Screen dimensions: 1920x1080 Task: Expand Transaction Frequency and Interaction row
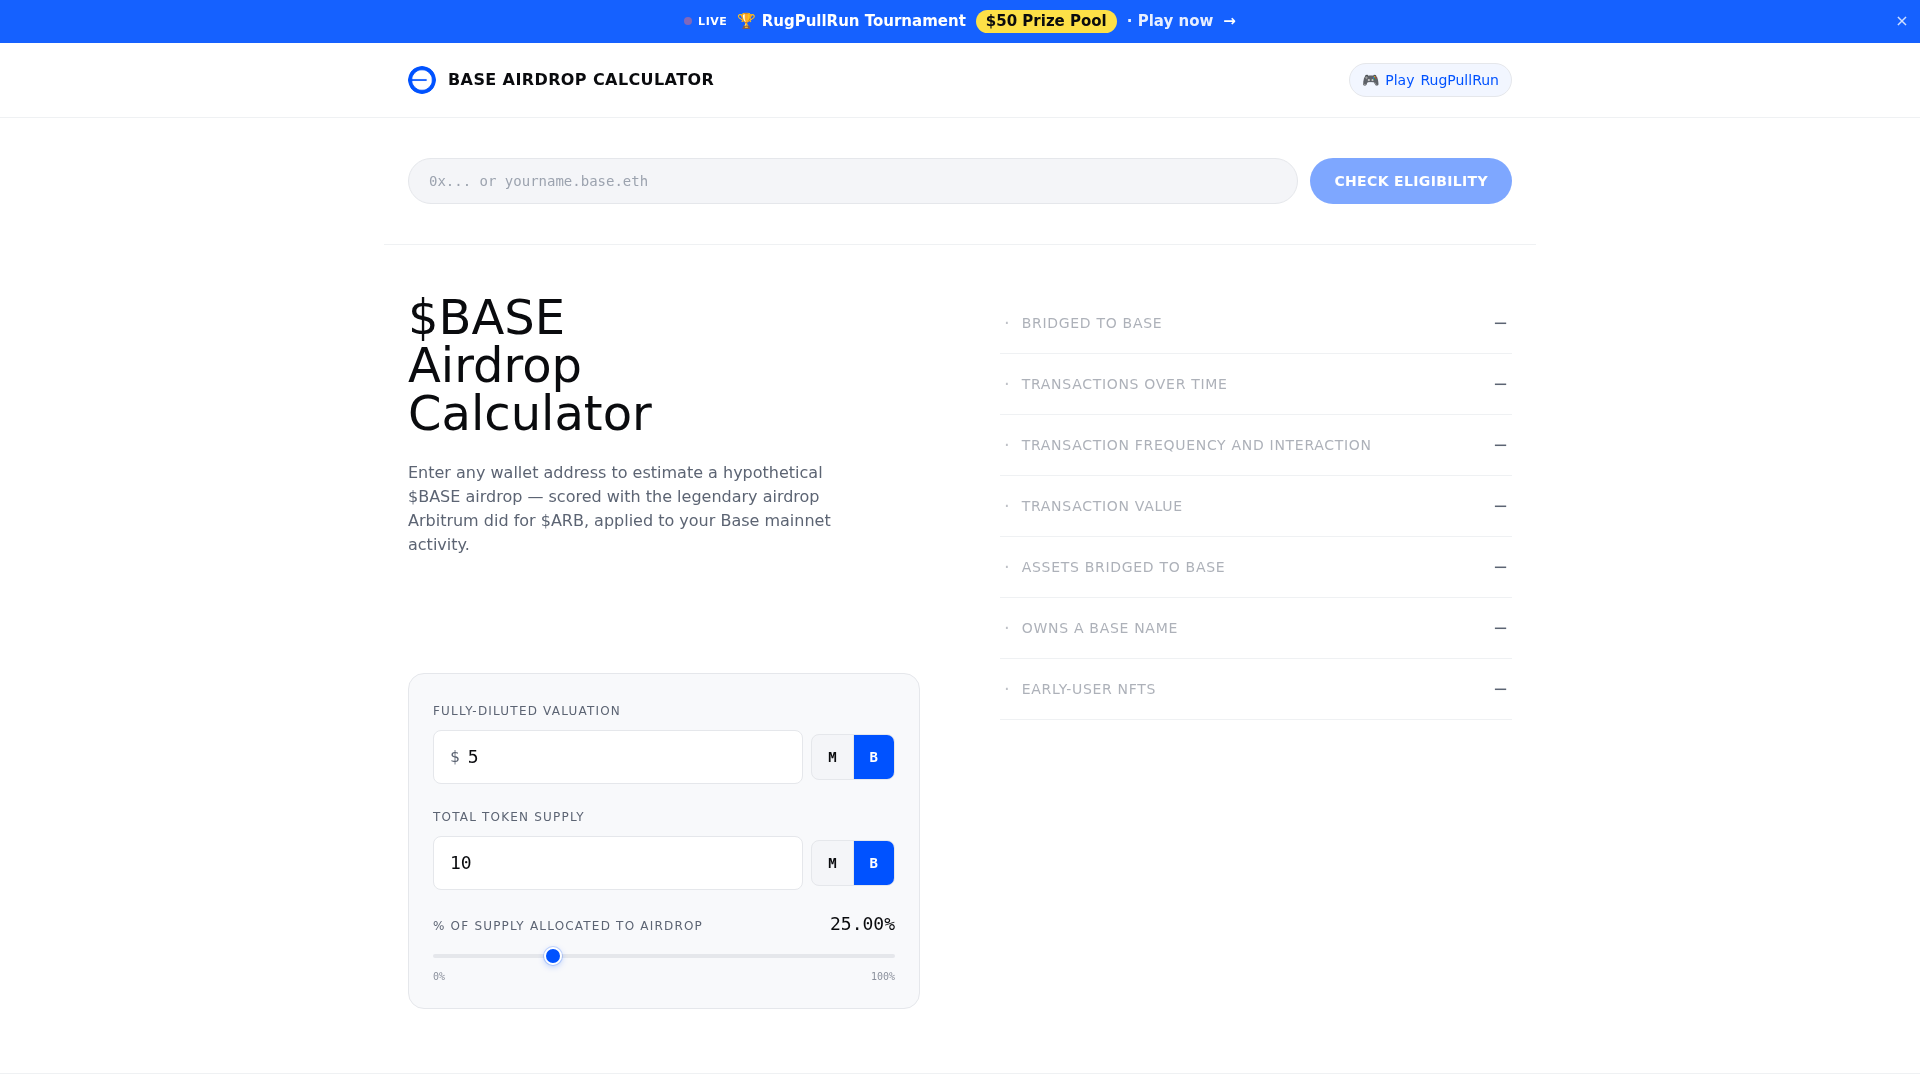click(1256, 445)
